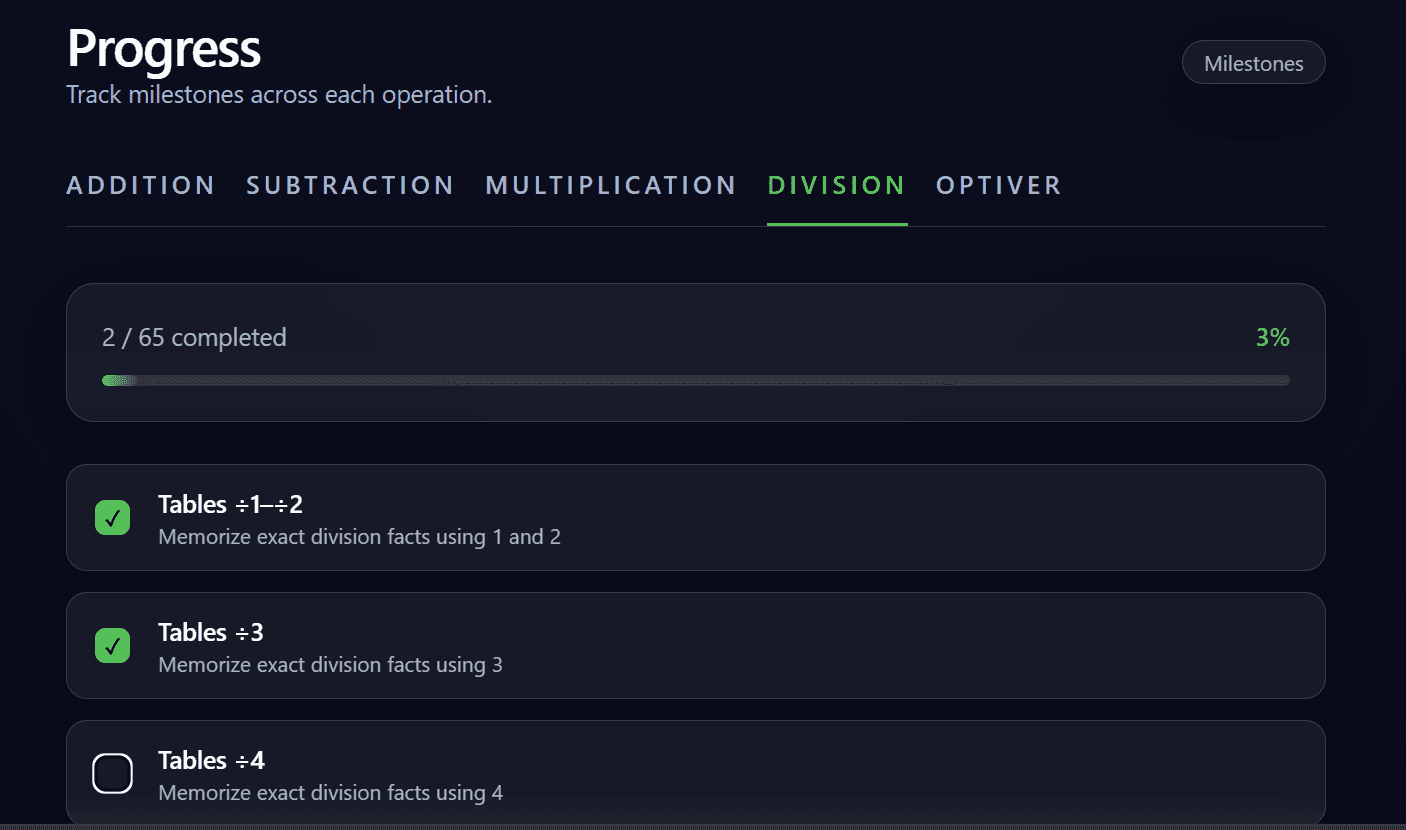Screen dimensions: 1406x830
Task: Go to the Multiplication tab
Action: (x=611, y=186)
